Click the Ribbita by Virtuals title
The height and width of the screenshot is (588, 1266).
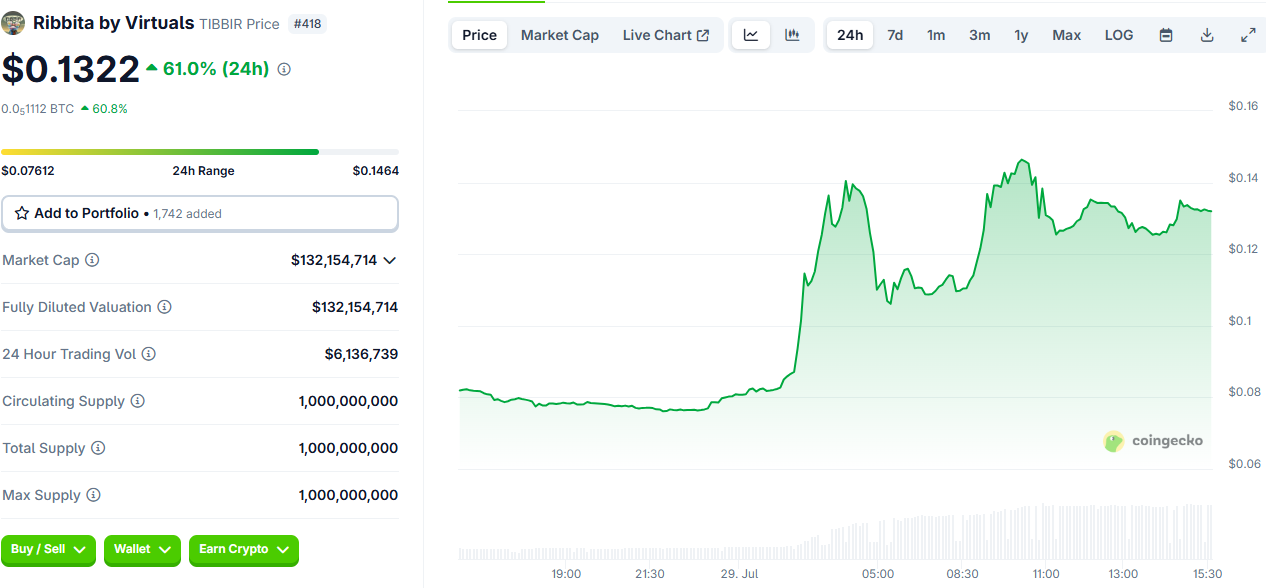(x=114, y=23)
